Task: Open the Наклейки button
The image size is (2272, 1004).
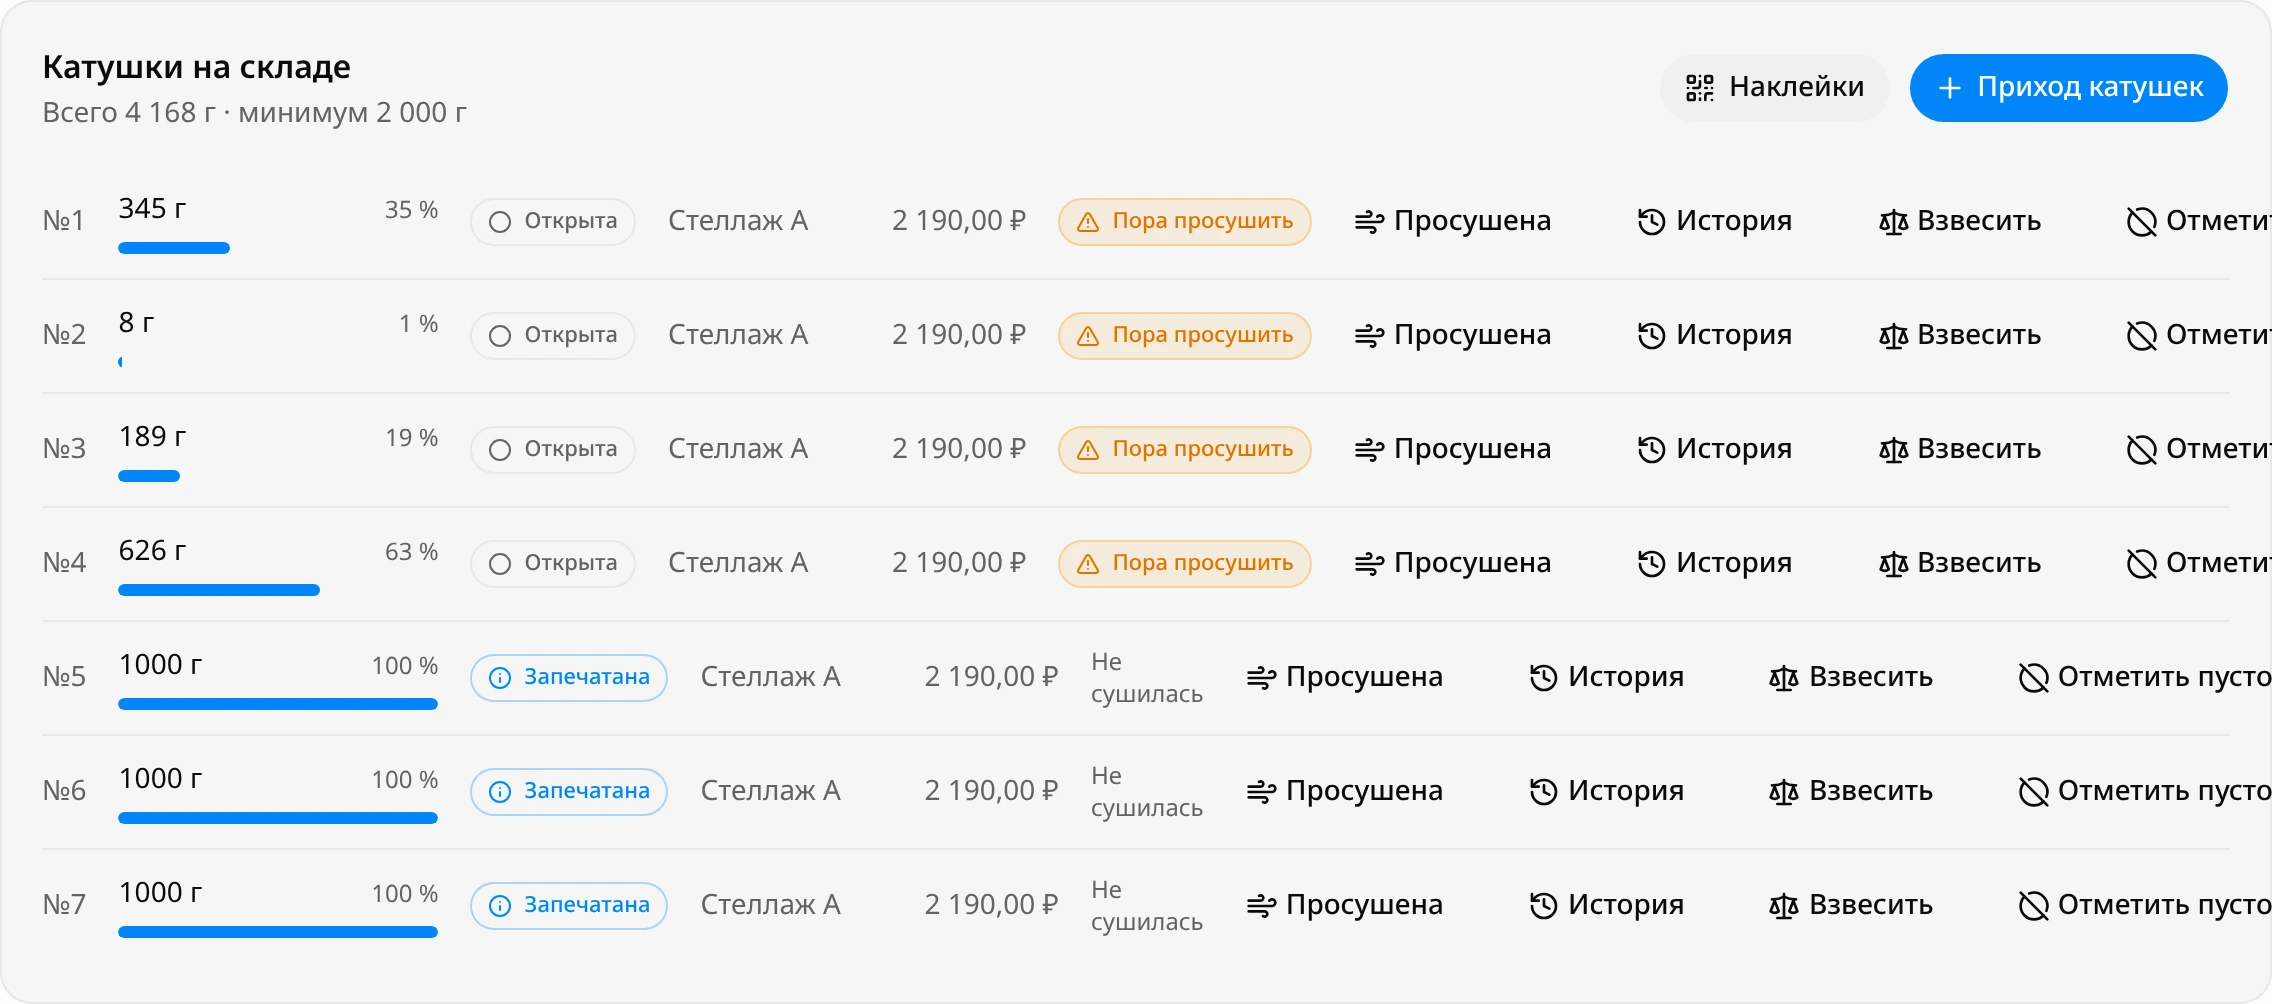Action: (1775, 88)
